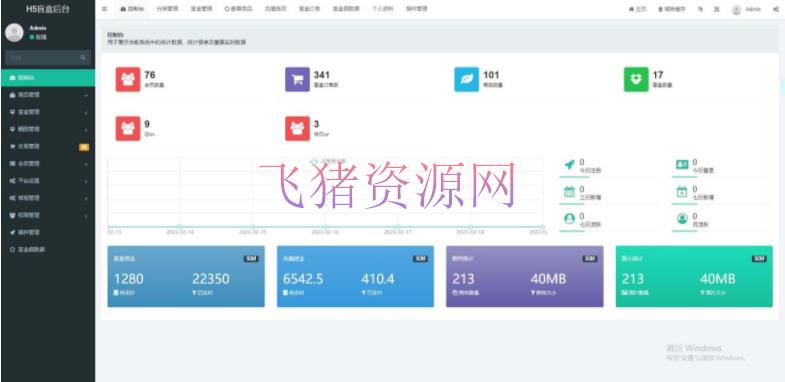
Task: Click the red group icon beside 3
Action: 297,129
